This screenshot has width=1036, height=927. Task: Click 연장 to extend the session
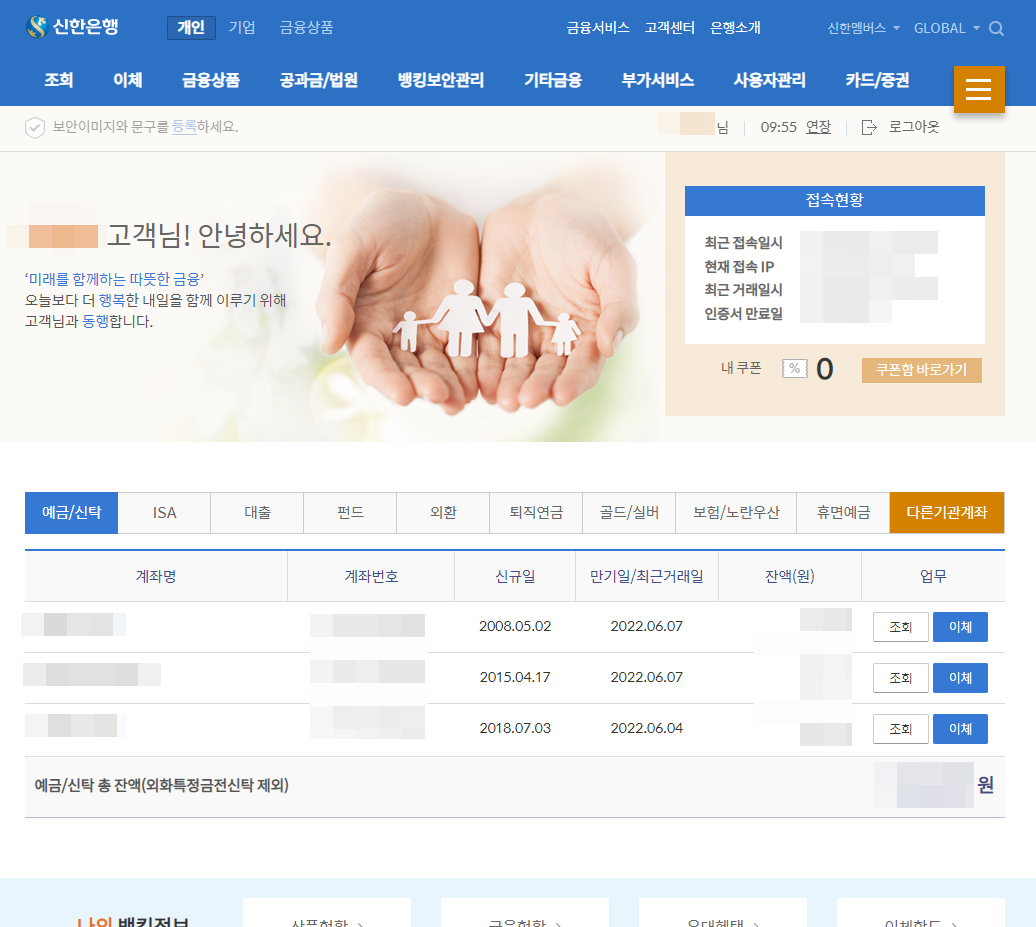coord(818,127)
